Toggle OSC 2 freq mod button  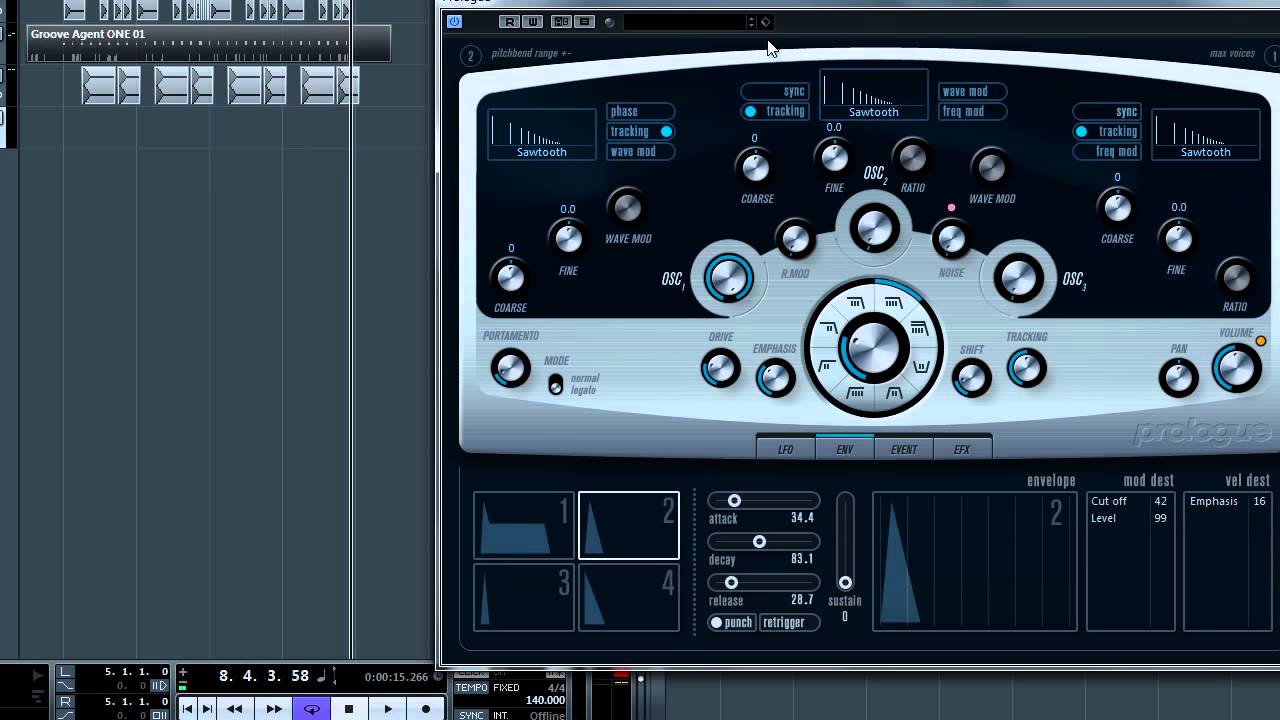pyautogui.click(x=972, y=111)
